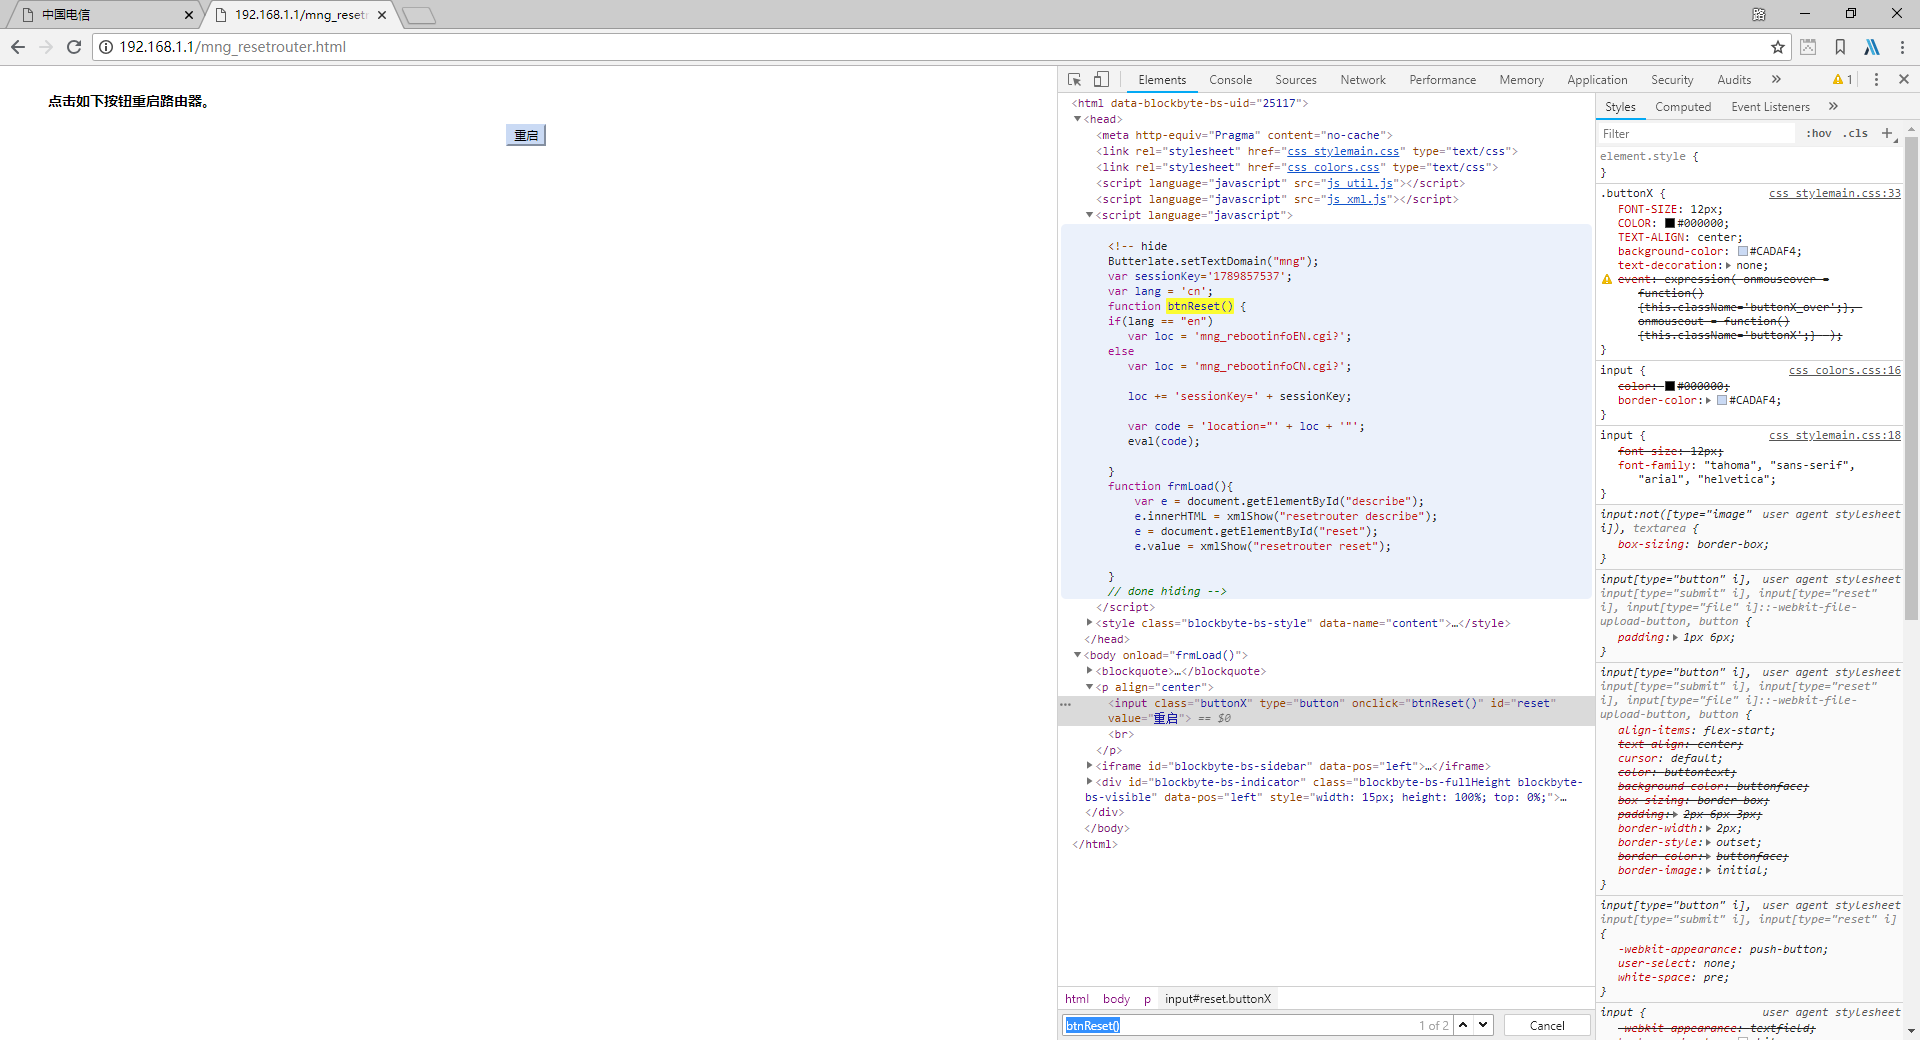Jump to previous search result arrow
Viewport: 1920px width, 1040px height.
coord(1464,1025)
